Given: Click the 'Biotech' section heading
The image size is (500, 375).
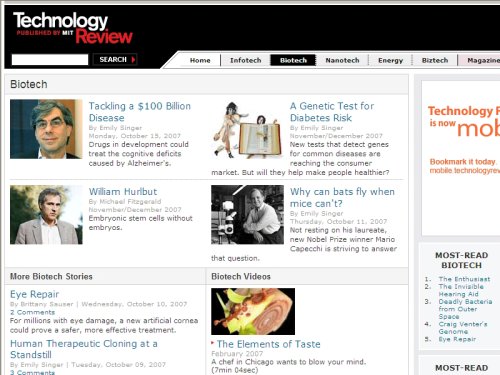Looking at the screenshot, I should coord(29,84).
